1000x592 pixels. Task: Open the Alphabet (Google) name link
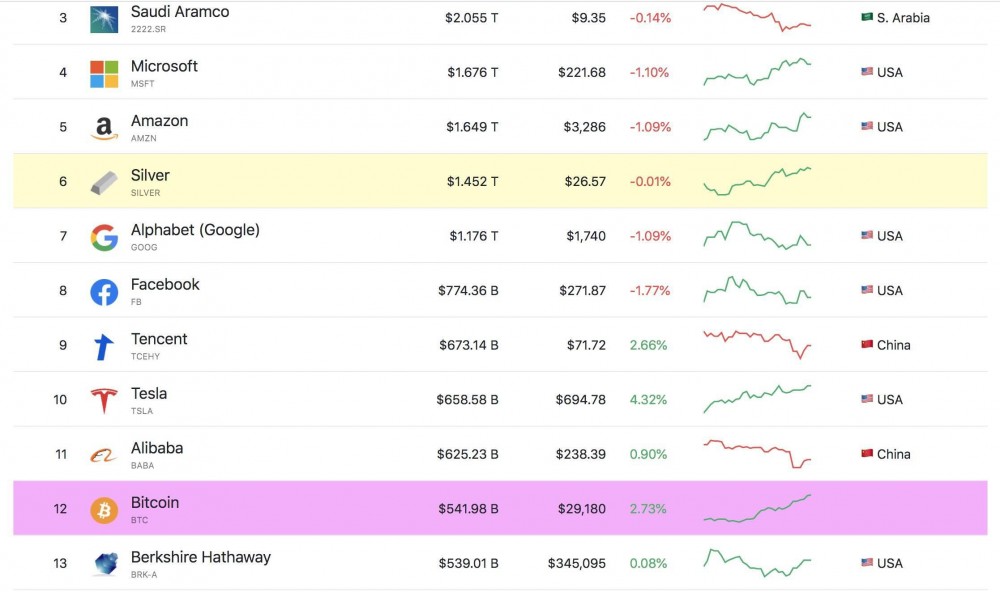(195, 230)
